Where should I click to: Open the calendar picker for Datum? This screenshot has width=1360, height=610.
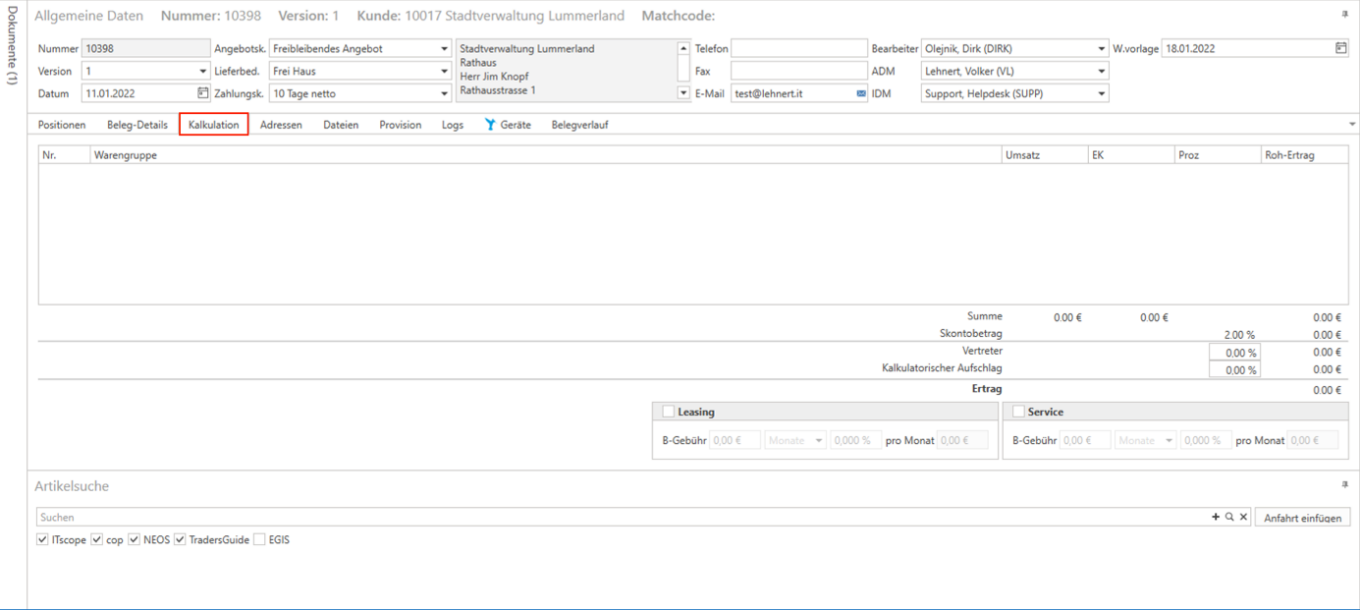tap(203, 93)
